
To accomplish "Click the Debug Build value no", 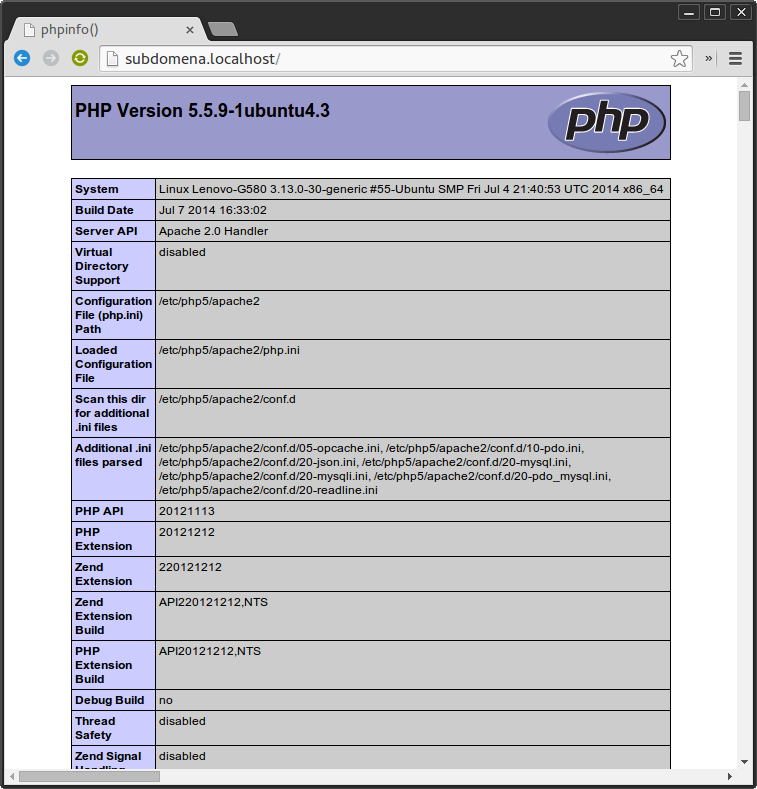I will point(166,700).
